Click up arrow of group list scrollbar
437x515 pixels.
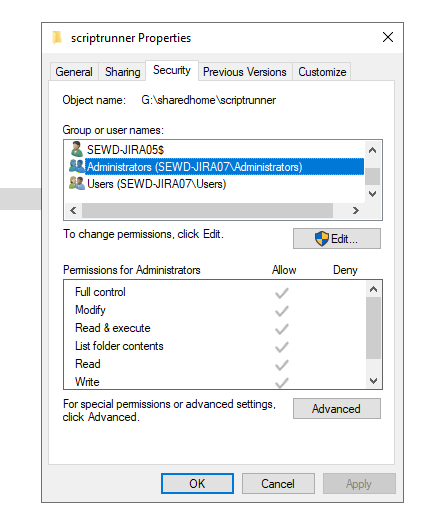373,150
